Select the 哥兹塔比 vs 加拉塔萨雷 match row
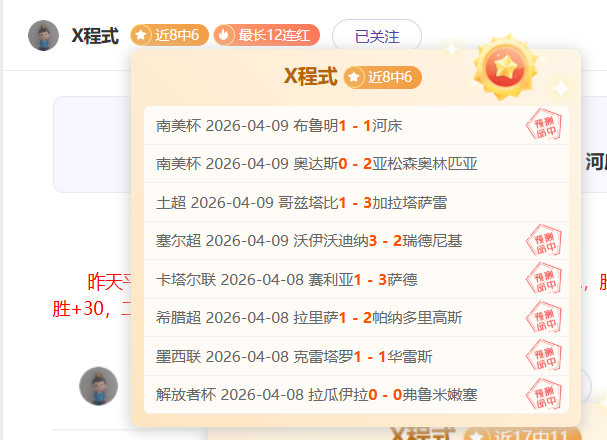 click(301, 202)
